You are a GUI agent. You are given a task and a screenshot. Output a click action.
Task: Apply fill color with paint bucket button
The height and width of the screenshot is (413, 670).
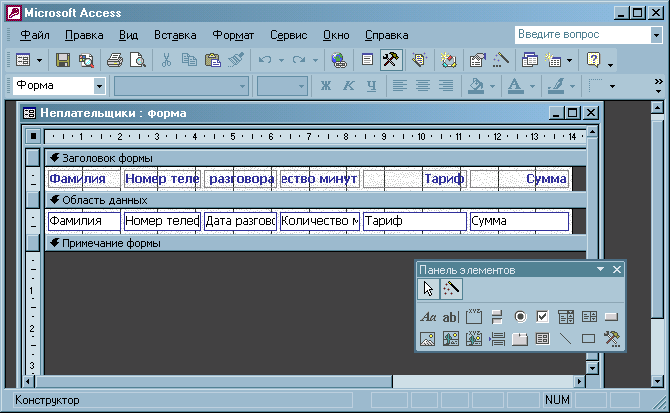point(476,86)
